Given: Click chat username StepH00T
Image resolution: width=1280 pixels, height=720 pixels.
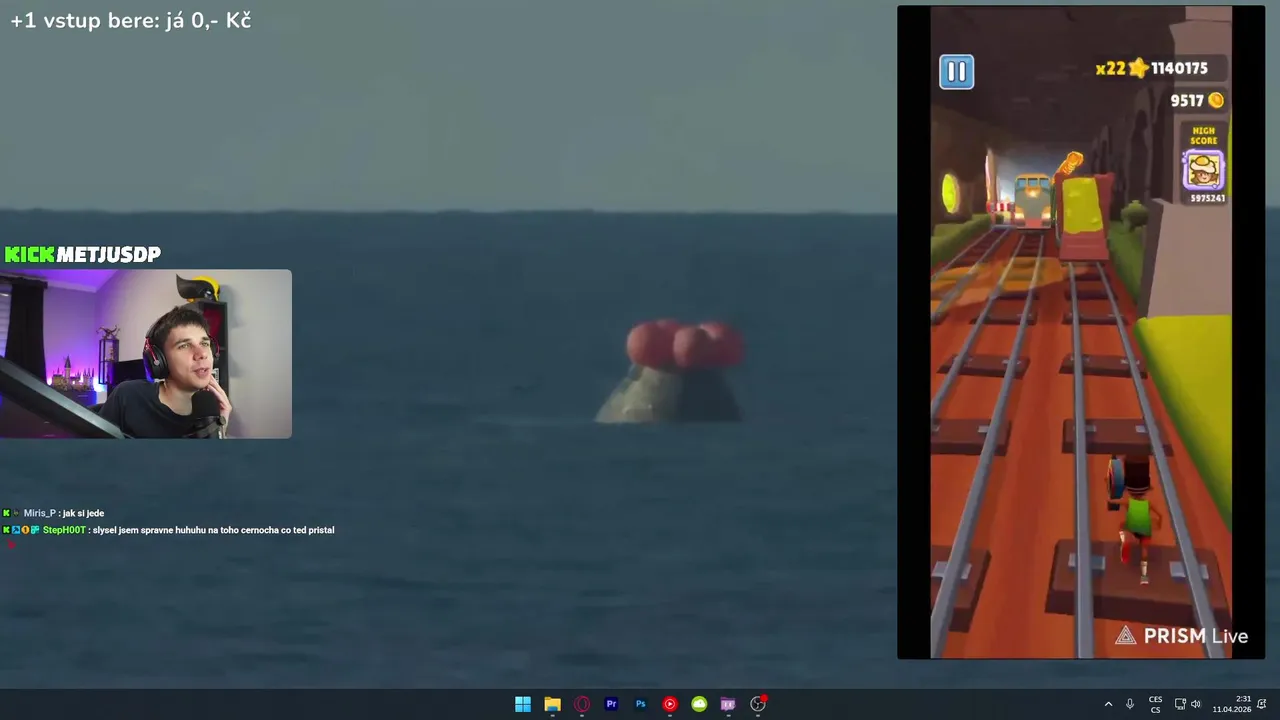Looking at the screenshot, I should (x=64, y=530).
